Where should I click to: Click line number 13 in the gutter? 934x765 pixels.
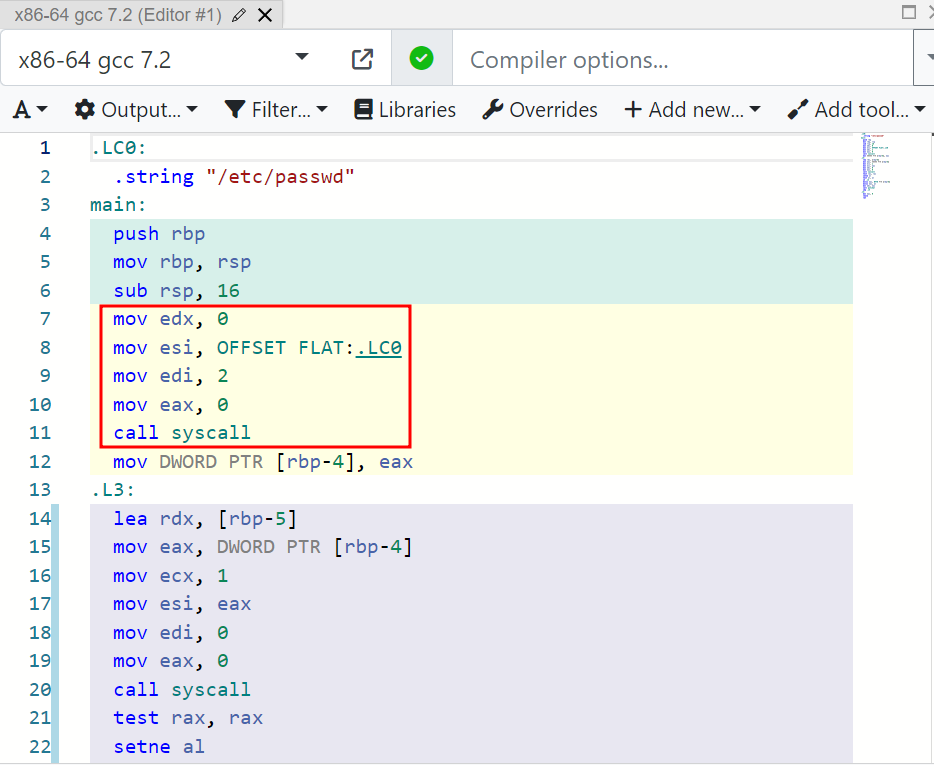pyautogui.click(x=40, y=490)
